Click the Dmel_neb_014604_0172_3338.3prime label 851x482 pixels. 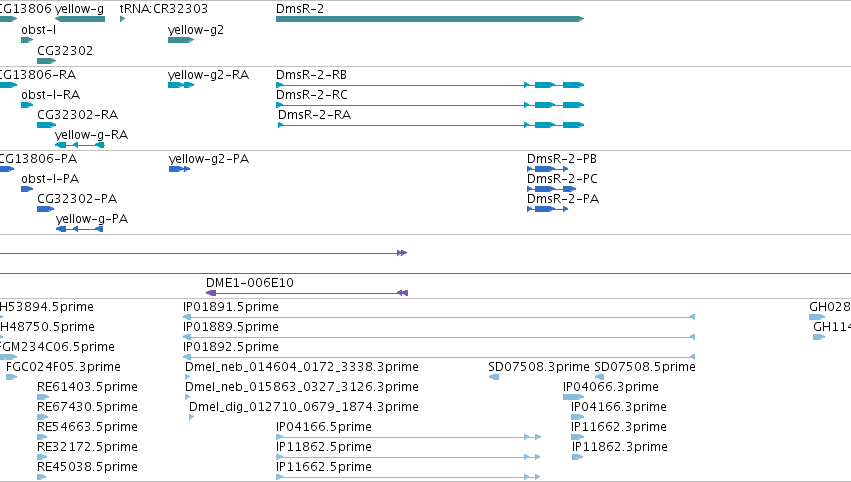[x=302, y=367]
